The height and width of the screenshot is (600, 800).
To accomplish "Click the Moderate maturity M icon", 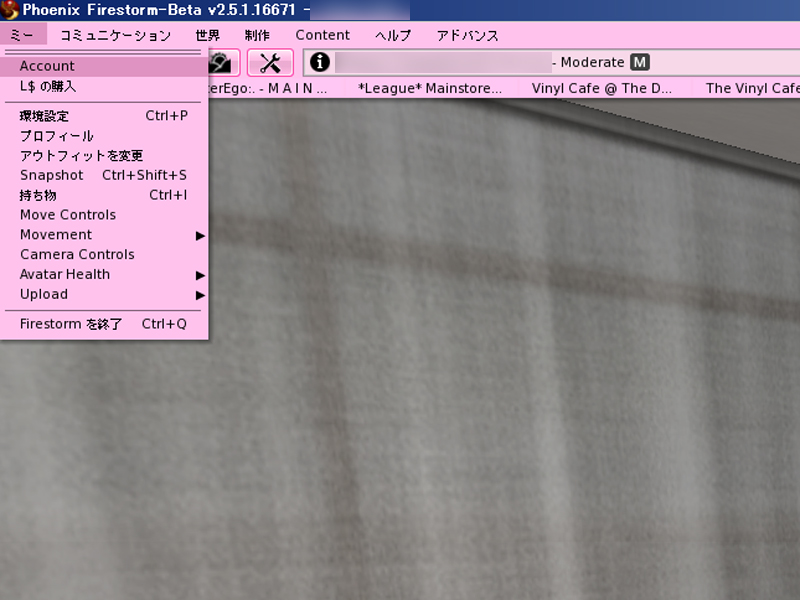I will (x=639, y=62).
